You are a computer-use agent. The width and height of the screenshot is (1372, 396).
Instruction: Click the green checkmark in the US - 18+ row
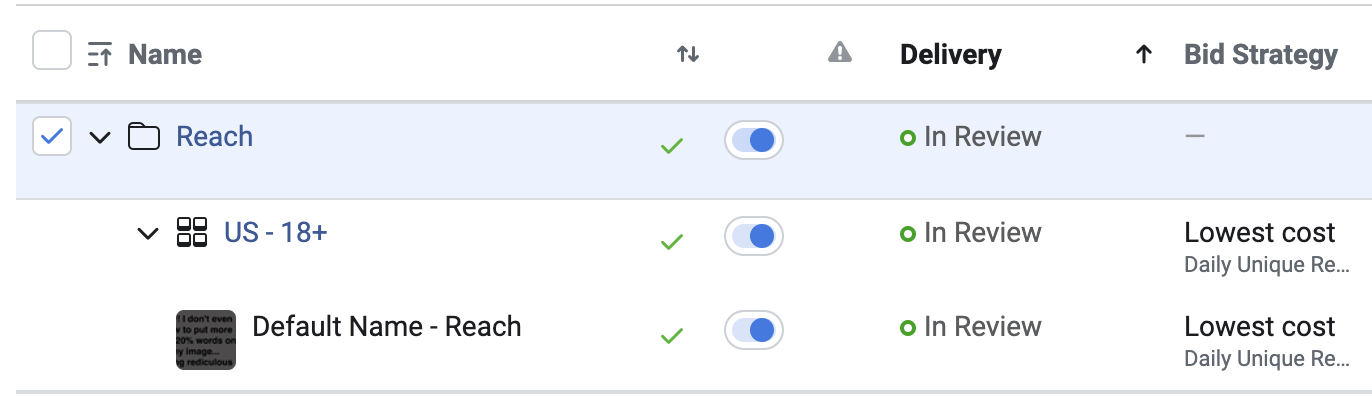[x=672, y=241]
